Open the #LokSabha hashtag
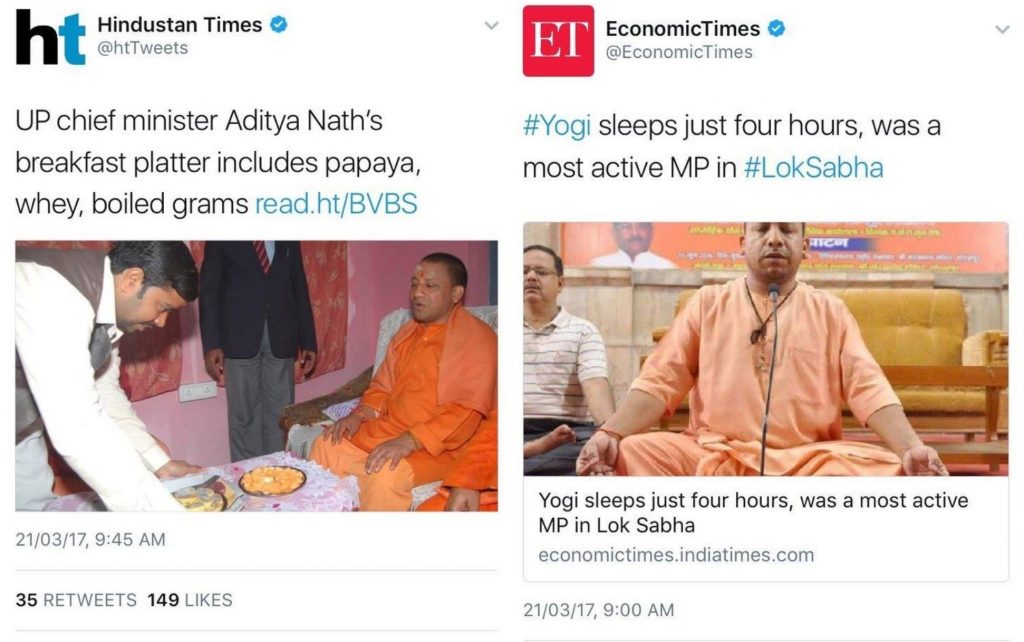1024x642 pixels. tap(813, 168)
